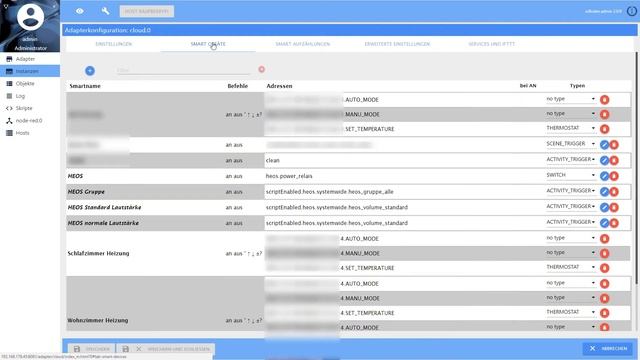Delete Wohnzimmer Heizung 4.MANU_MODE address
Screen dimensions: 640x360
604,298
